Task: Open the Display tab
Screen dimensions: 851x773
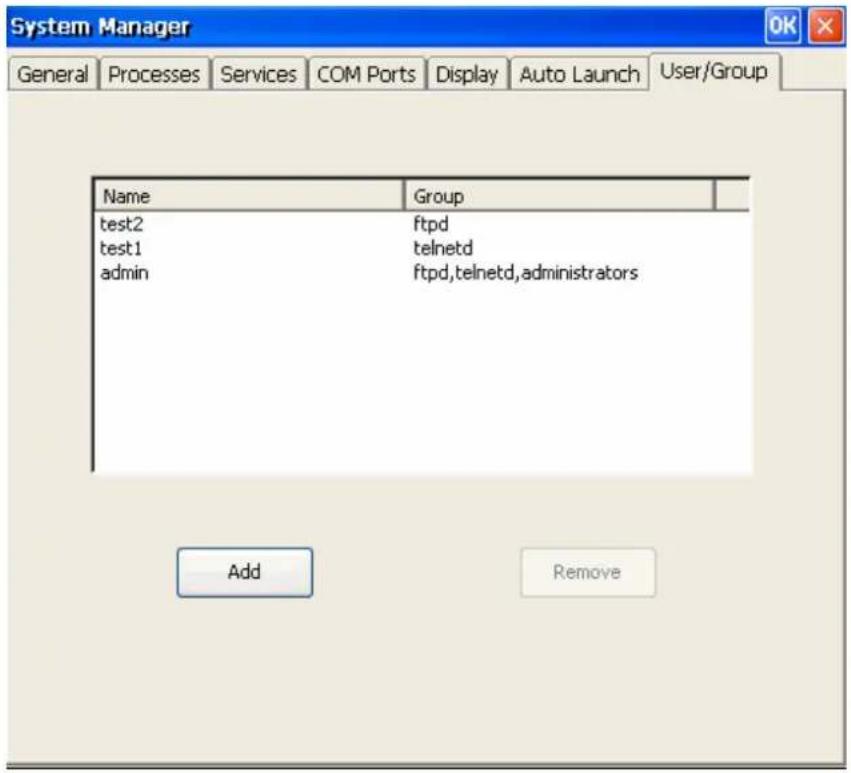Action: coord(467,74)
